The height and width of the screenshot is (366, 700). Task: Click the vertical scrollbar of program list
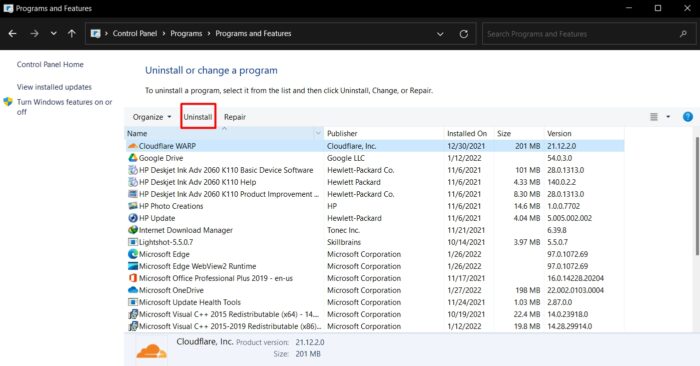pyautogui.click(x=697, y=196)
